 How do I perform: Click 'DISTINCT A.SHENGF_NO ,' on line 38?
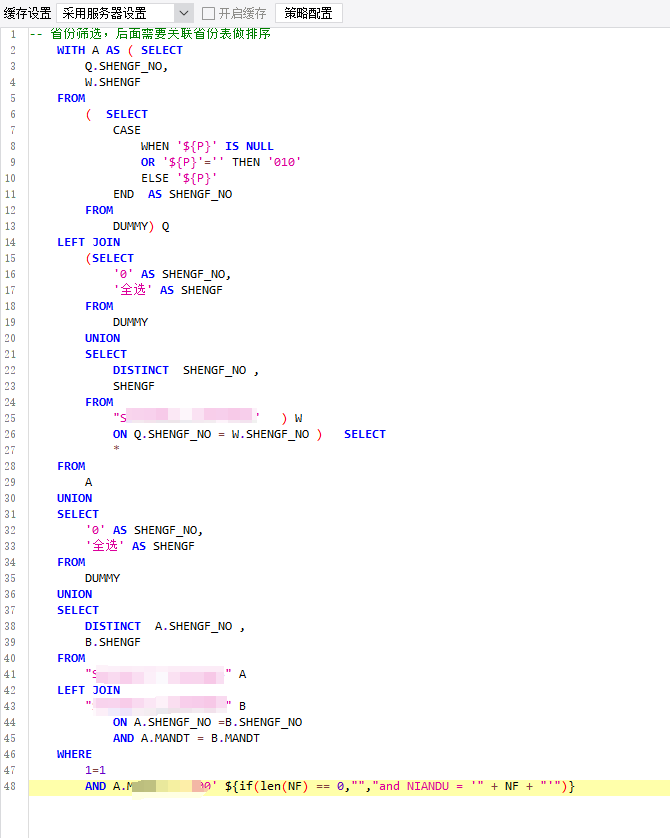[165, 626]
